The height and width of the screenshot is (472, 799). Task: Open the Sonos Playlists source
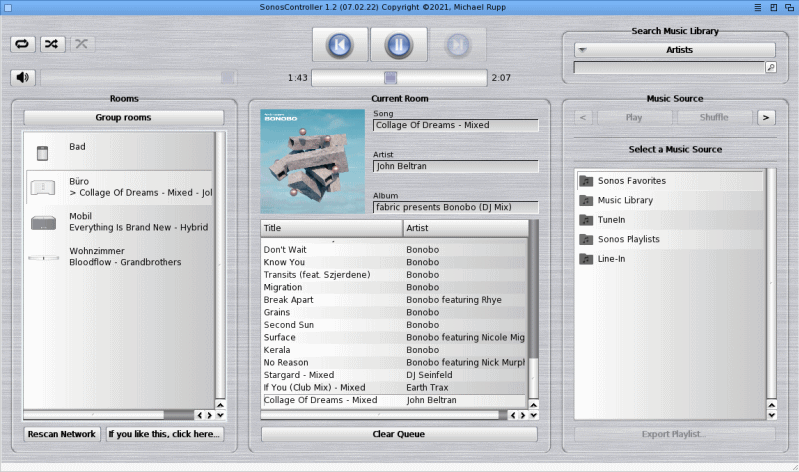point(634,239)
